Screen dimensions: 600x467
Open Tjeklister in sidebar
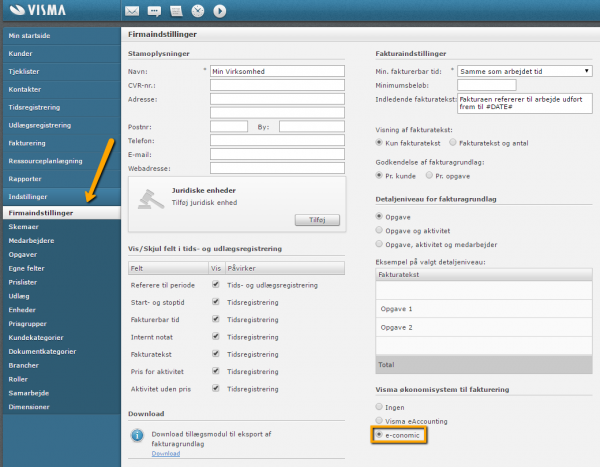(62, 72)
